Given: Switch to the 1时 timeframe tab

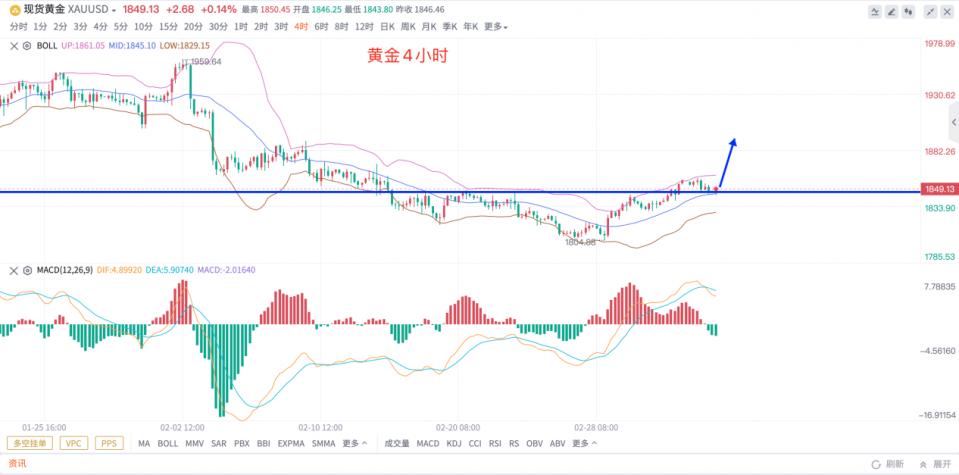Looking at the screenshot, I should (241, 26).
